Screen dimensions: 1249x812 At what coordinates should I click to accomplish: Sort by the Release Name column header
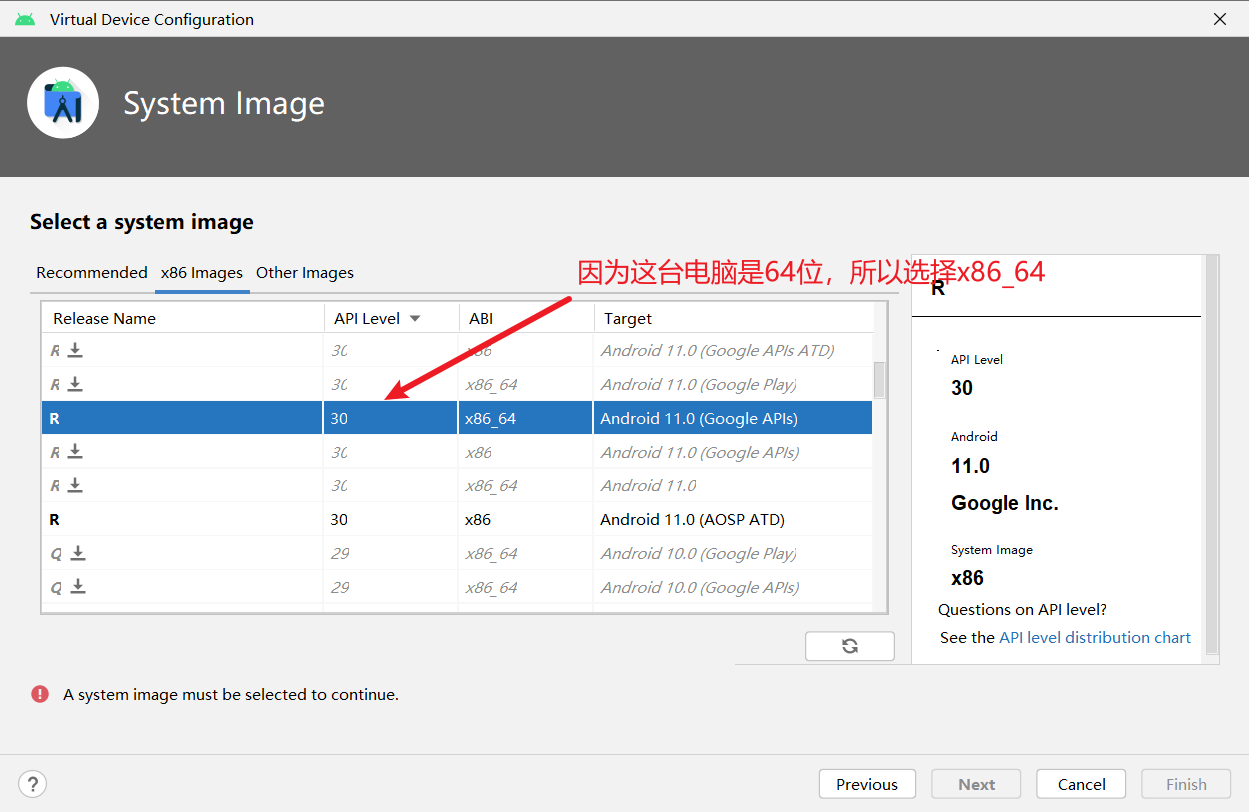(x=182, y=318)
